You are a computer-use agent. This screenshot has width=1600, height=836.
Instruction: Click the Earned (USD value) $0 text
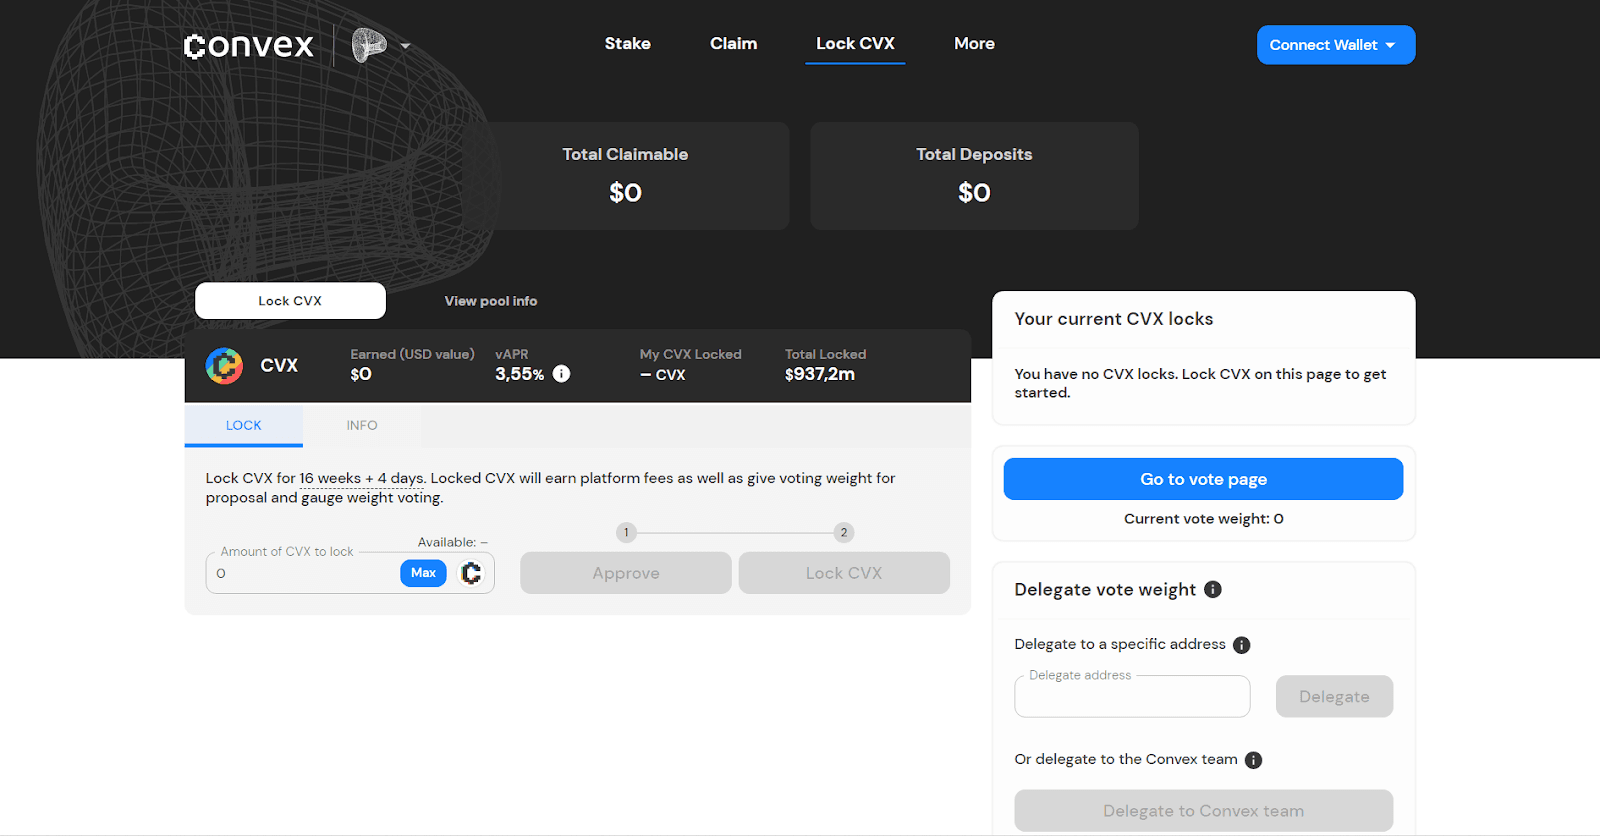click(412, 365)
